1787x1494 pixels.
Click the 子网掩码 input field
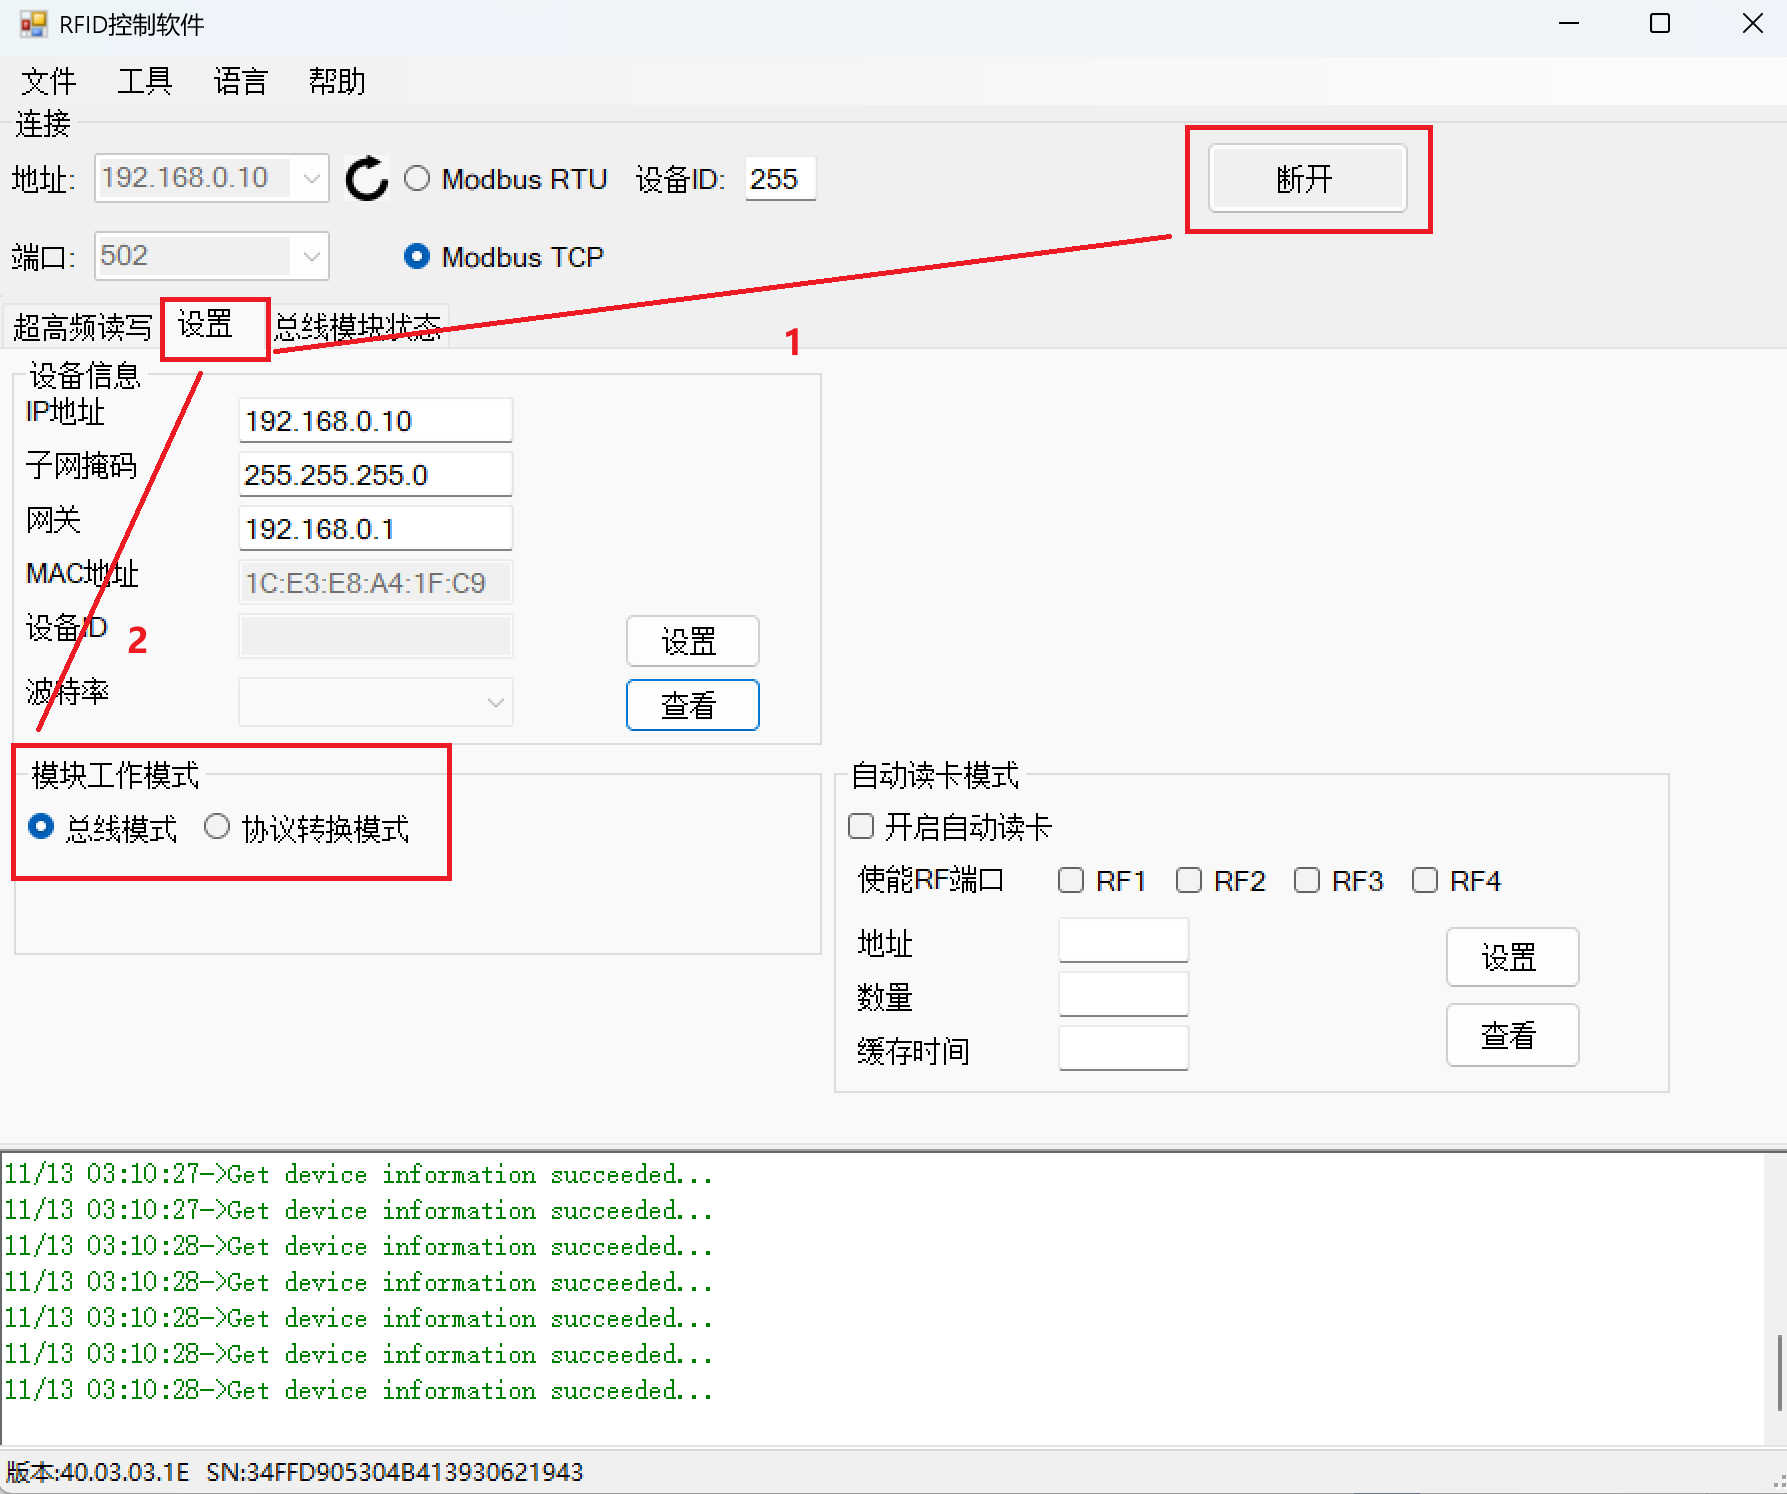(376, 474)
